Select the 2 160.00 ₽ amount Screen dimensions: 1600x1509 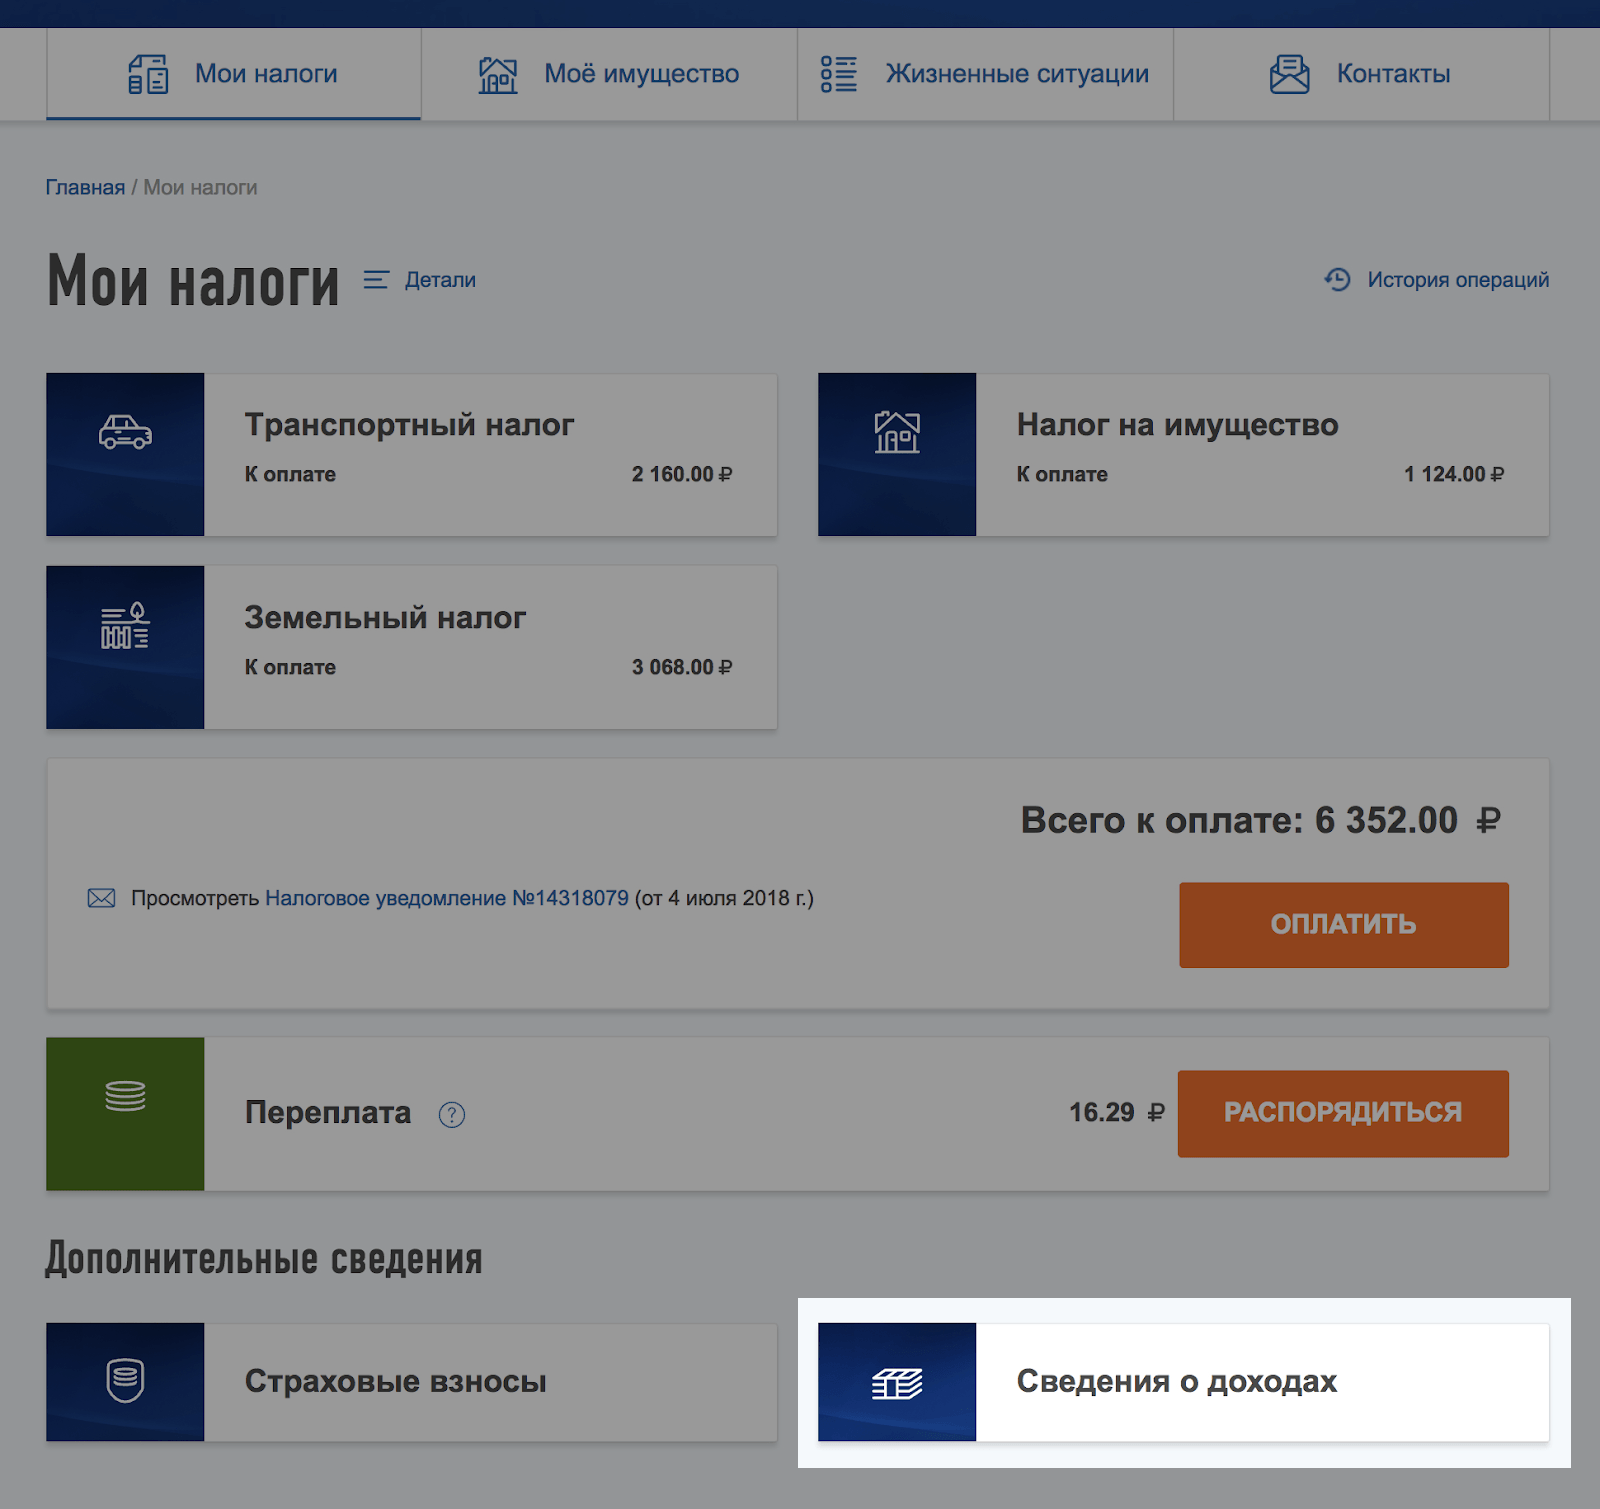682,474
